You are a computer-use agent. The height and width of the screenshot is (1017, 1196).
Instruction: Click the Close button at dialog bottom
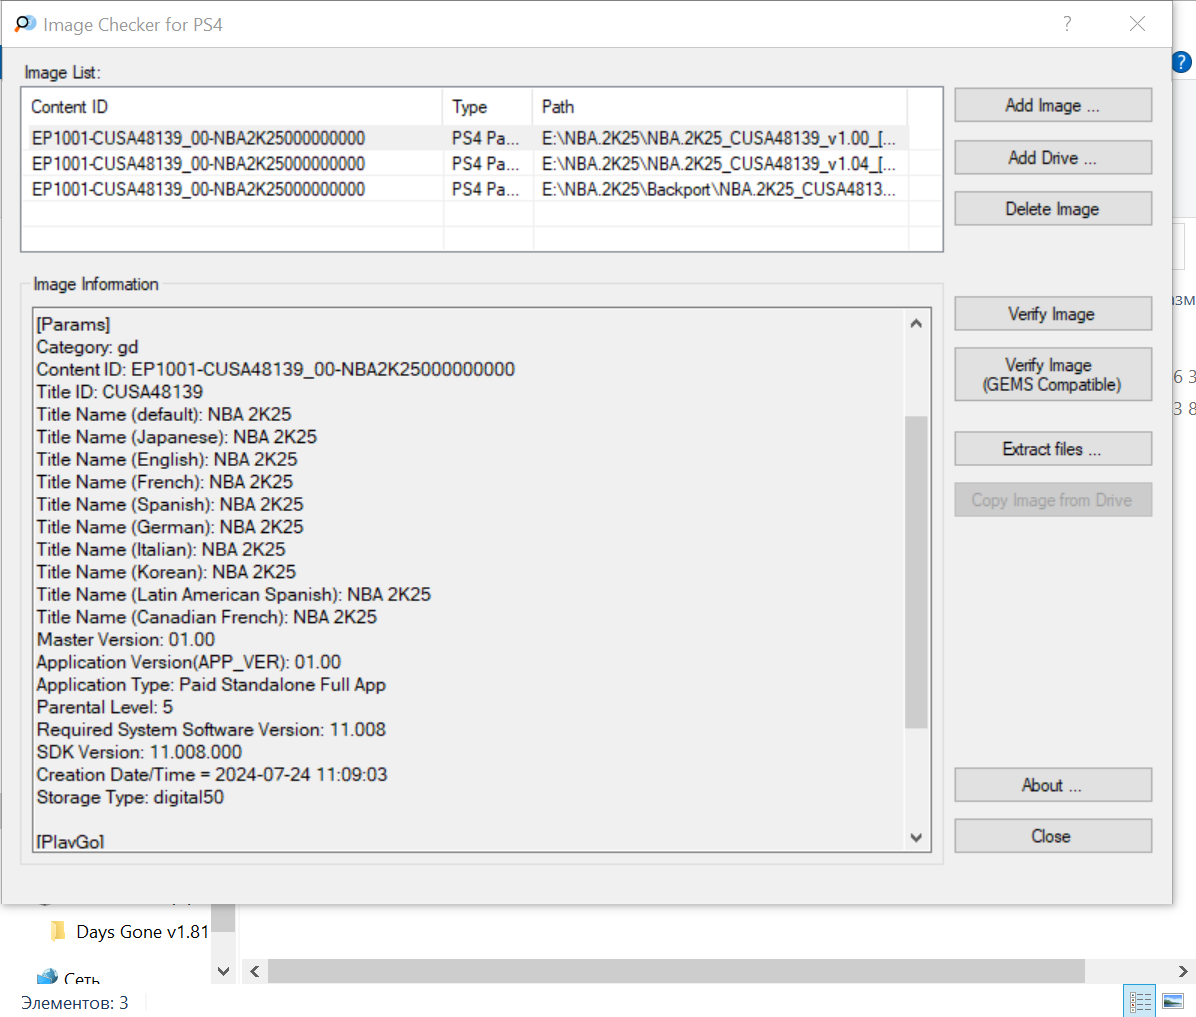(1053, 836)
